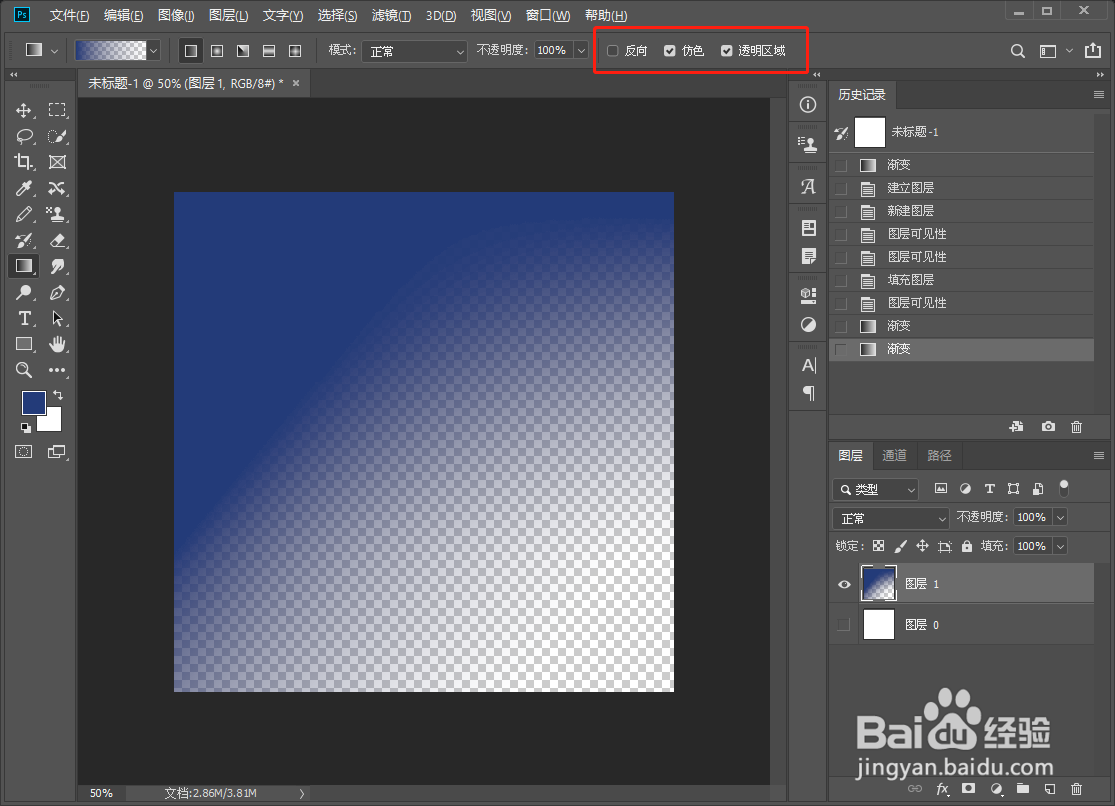Screen dimensions: 1115x806
Task: Toggle lock transparent pixels icon
Action: click(879, 546)
